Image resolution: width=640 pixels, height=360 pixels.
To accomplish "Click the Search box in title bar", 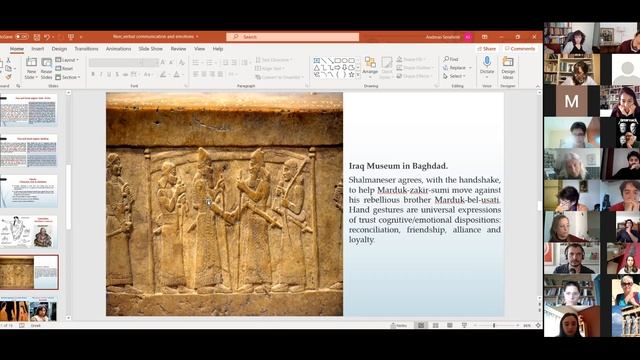I will point(293,37).
